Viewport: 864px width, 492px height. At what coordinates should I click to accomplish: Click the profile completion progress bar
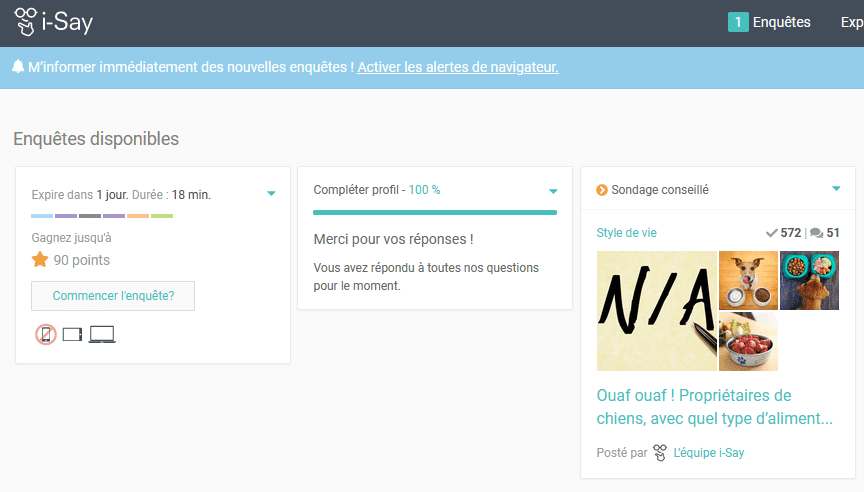434,212
